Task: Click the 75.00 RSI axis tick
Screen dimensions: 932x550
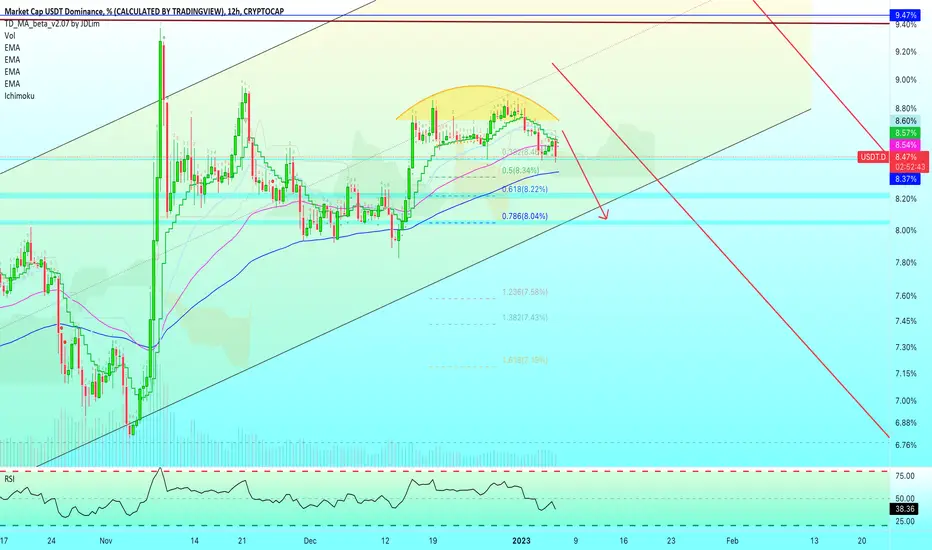Action: coord(905,476)
